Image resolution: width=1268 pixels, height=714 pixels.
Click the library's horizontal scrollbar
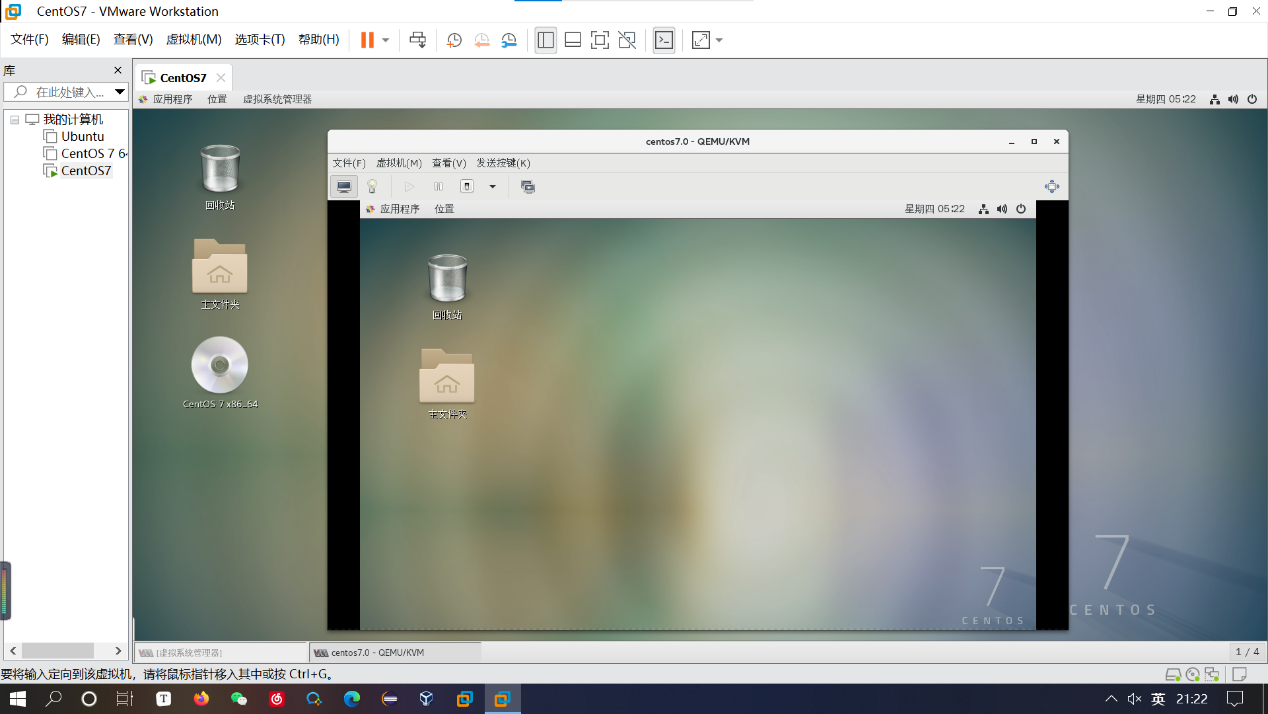(x=59, y=650)
